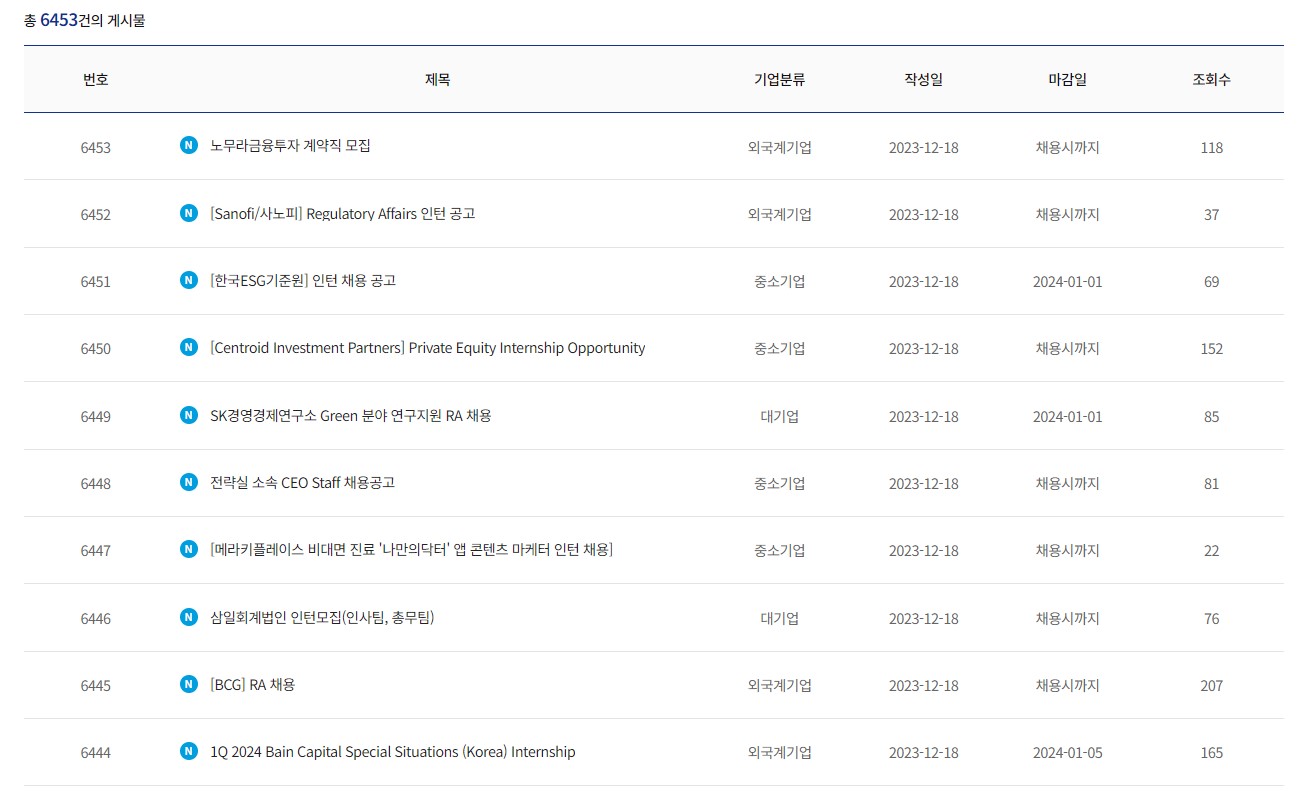Open [한국ESG기준원] 인턴 채용 공고
The width and height of the screenshot is (1311, 791).
click(x=303, y=281)
